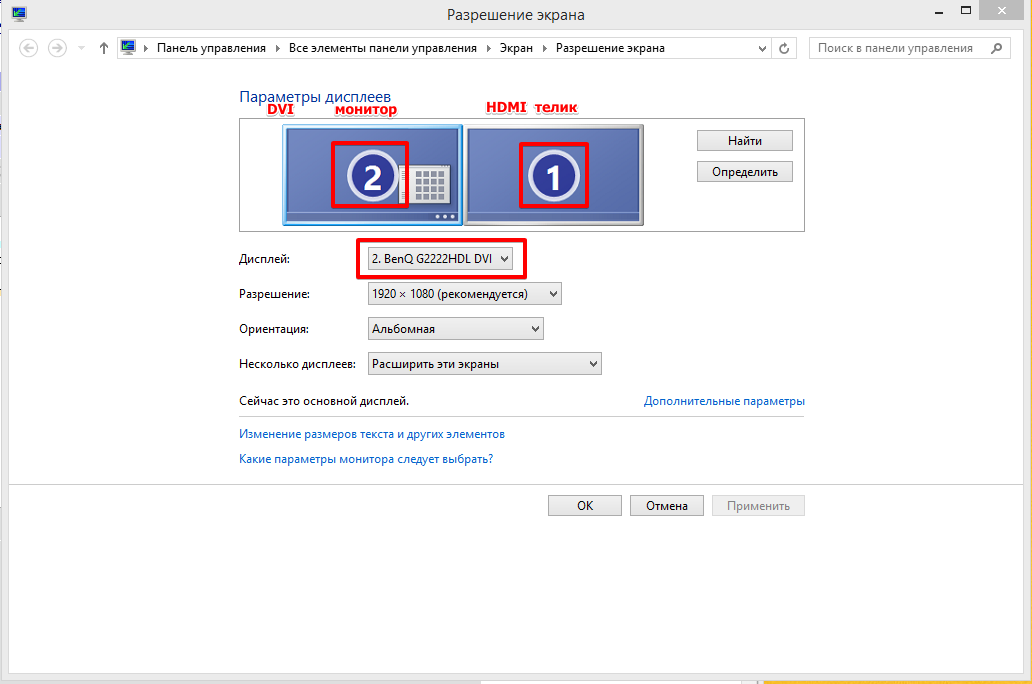1032x684 pixels.
Task: Select monitor 1 display thumbnail
Action: tap(554, 176)
